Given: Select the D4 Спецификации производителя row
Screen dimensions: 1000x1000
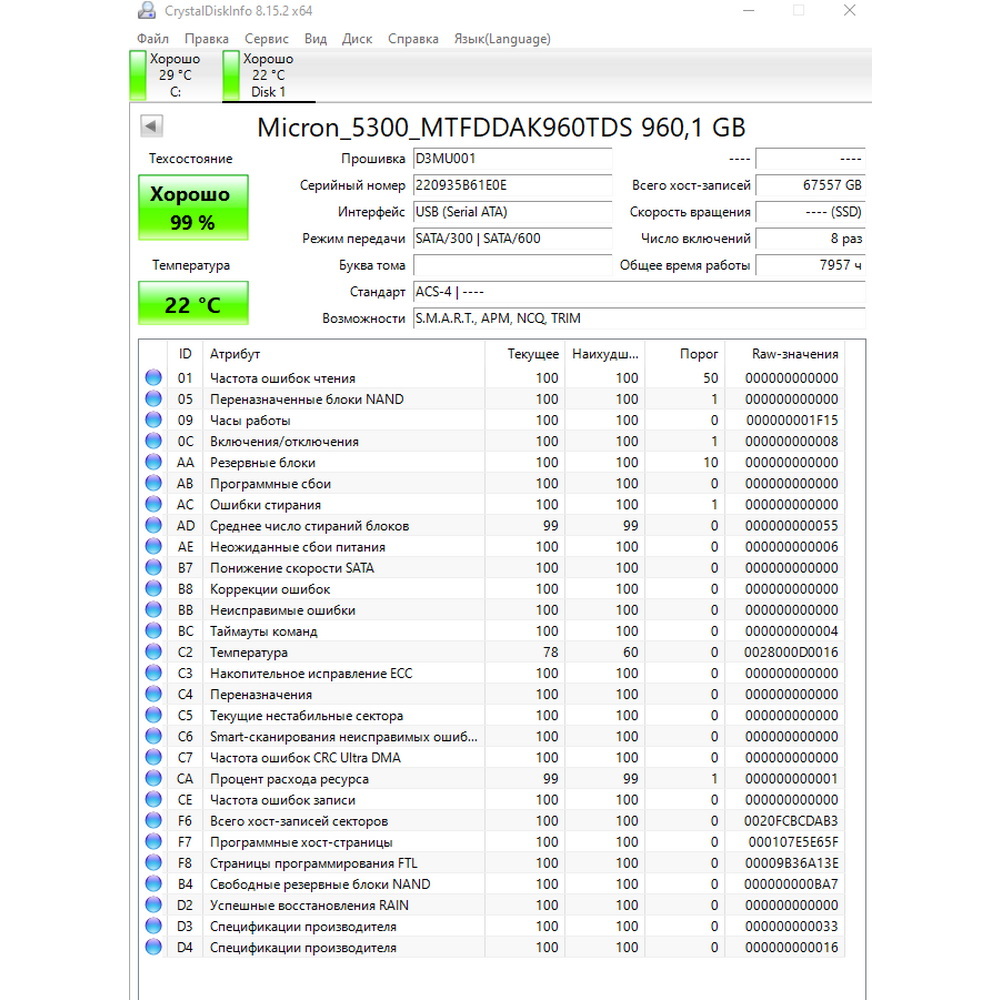Looking at the screenshot, I should tap(492, 947).
